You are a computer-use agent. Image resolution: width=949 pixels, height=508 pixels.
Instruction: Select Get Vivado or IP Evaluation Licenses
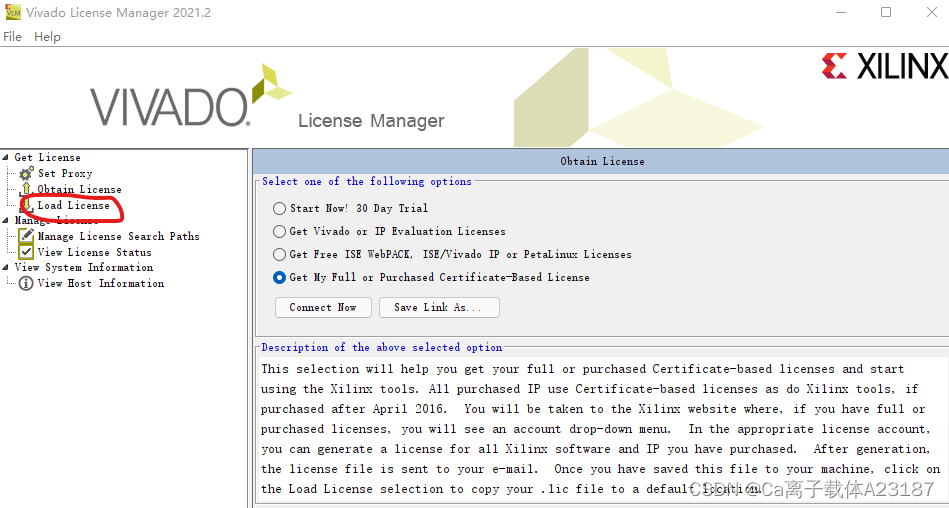pyautogui.click(x=279, y=231)
